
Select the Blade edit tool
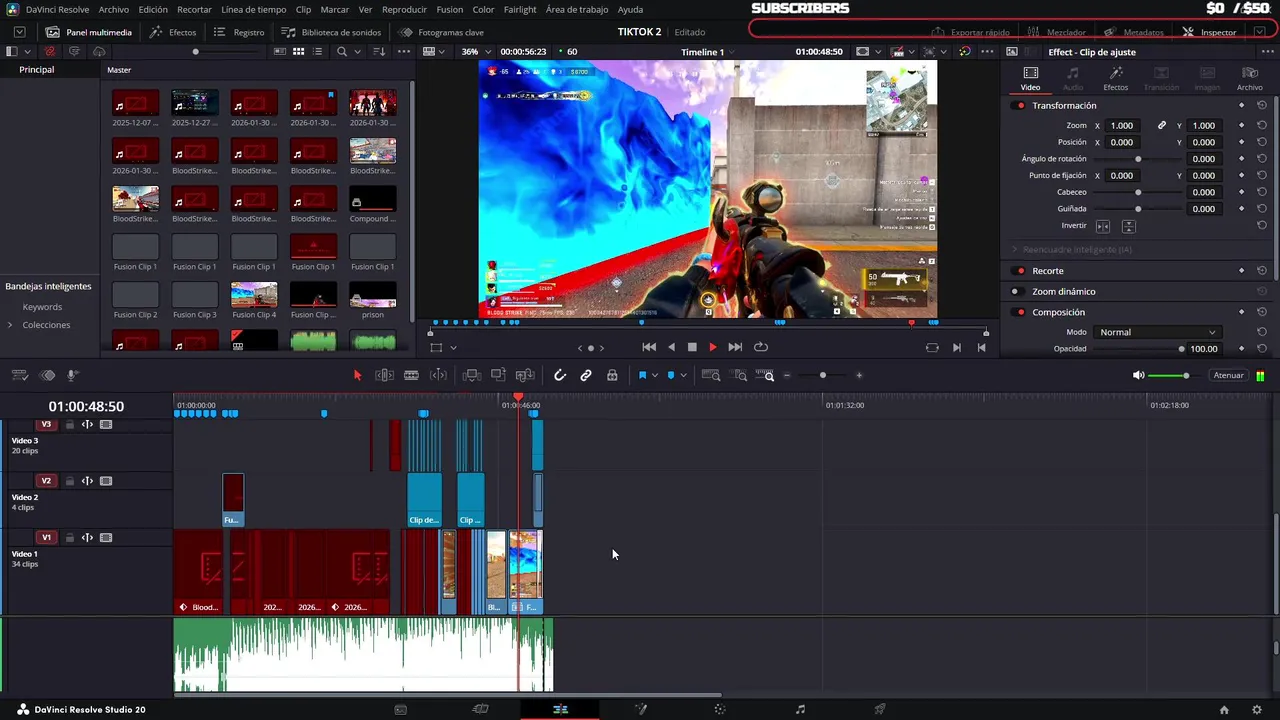[411, 375]
